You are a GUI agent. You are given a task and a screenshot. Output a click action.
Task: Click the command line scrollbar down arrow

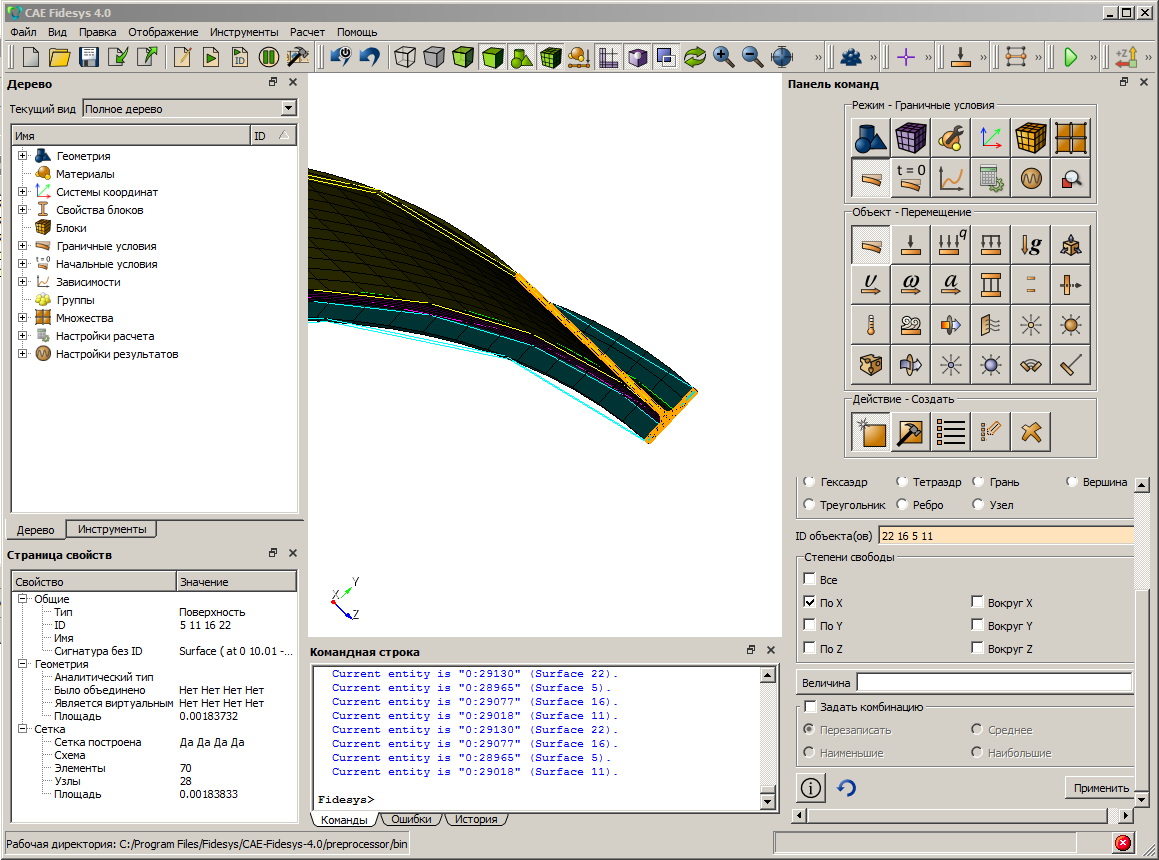click(767, 802)
